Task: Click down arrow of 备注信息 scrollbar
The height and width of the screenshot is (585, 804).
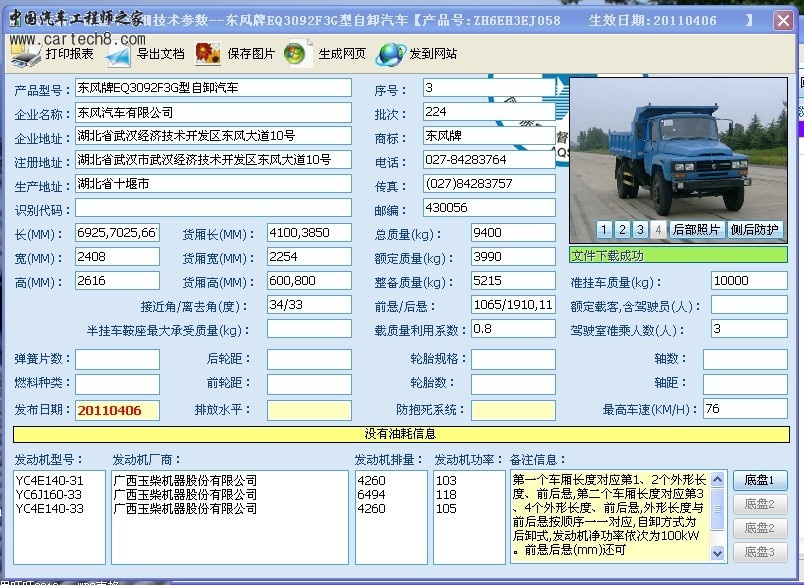Action: point(717,553)
